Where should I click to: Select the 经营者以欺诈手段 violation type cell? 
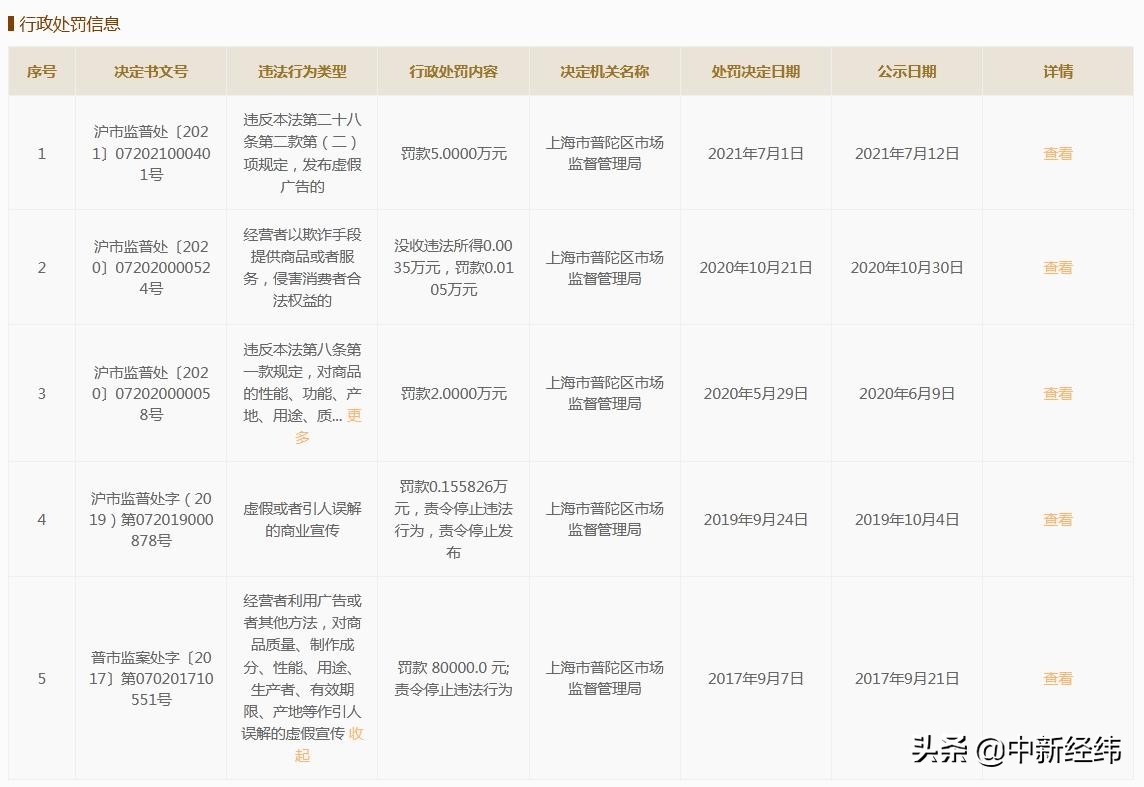[x=302, y=268]
